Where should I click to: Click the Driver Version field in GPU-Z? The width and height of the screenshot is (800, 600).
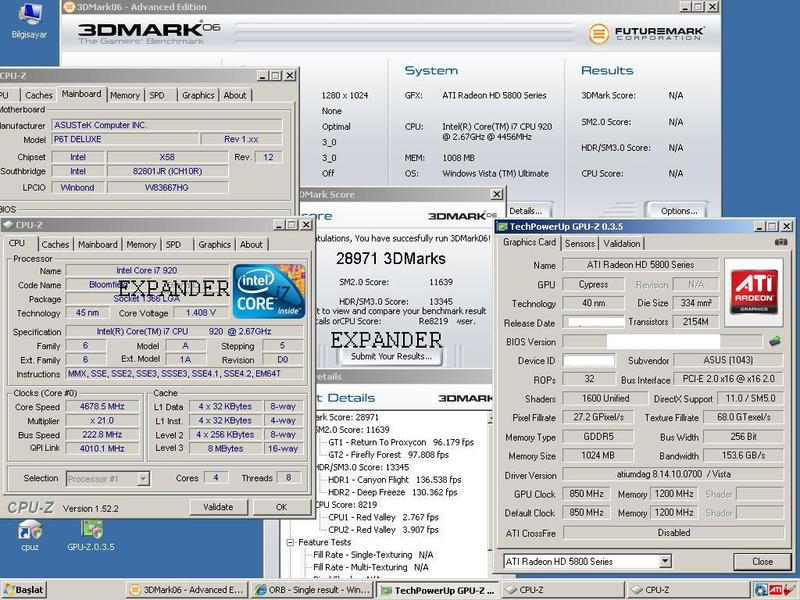[x=673, y=474]
